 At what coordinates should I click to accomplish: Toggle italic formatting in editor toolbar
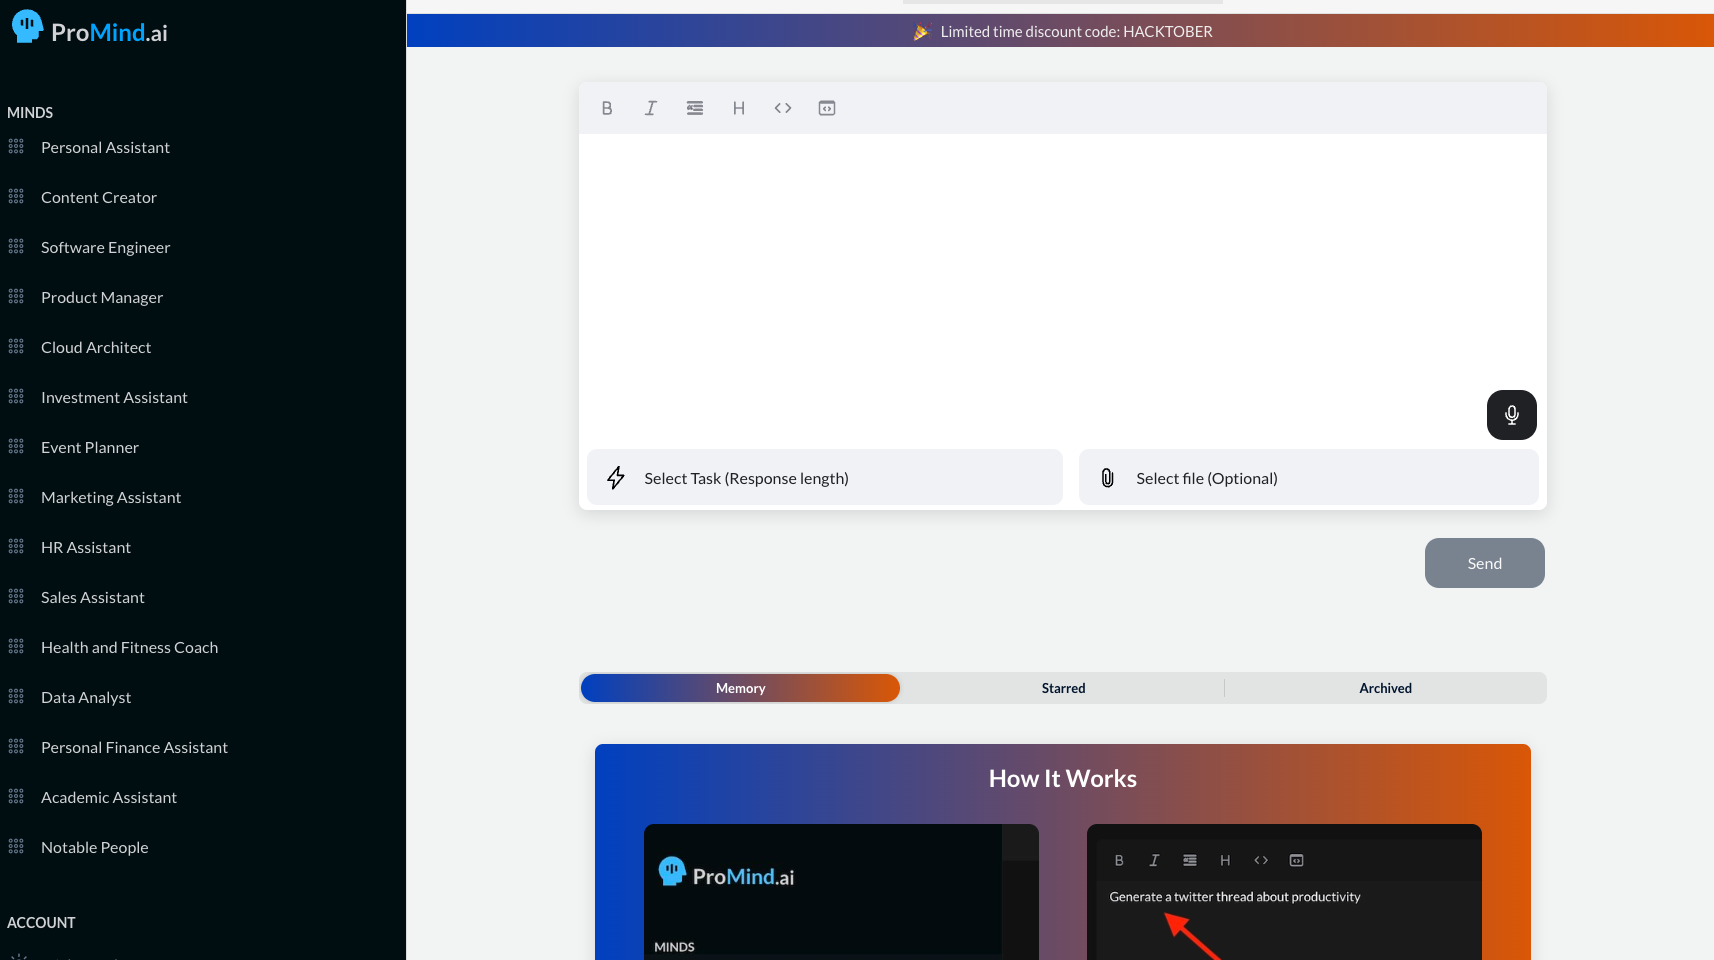click(651, 108)
